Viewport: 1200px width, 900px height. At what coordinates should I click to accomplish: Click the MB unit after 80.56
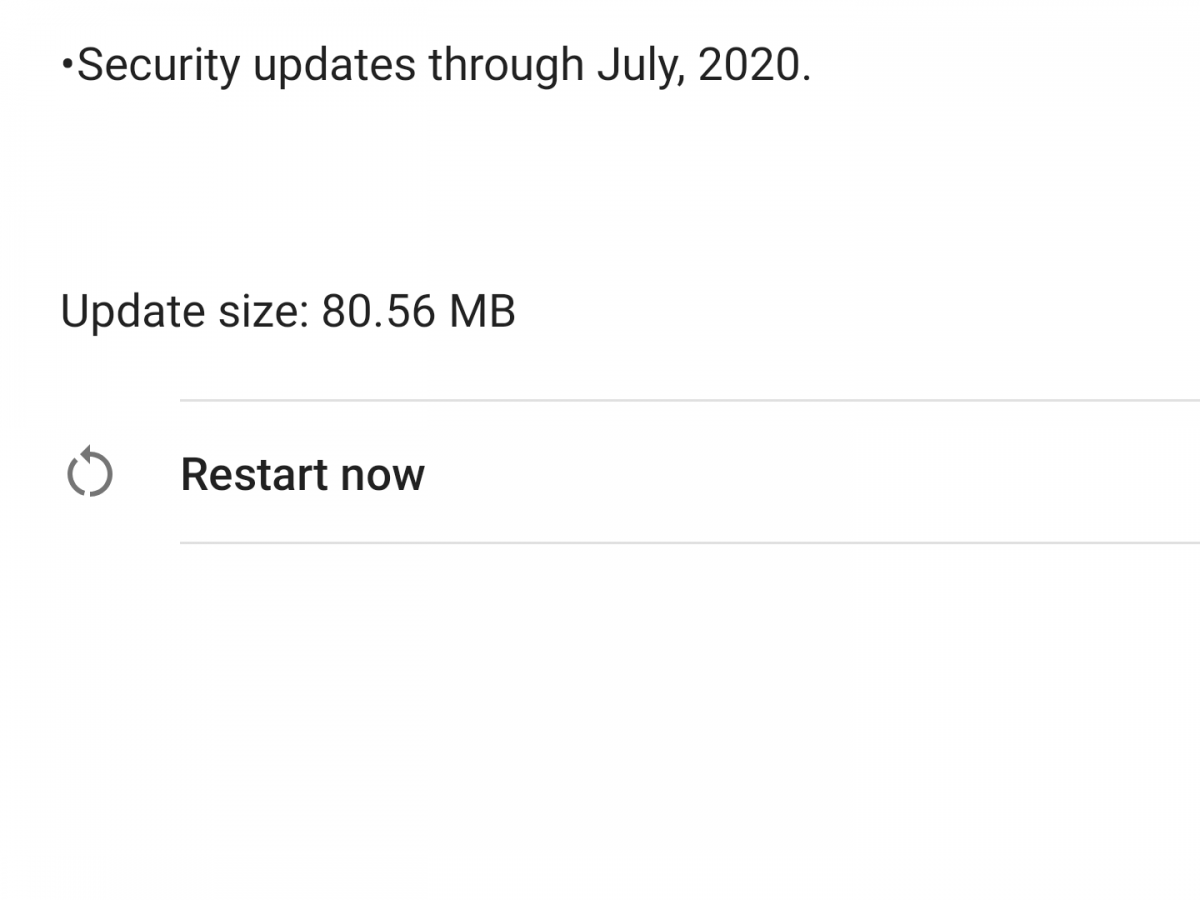[482, 312]
